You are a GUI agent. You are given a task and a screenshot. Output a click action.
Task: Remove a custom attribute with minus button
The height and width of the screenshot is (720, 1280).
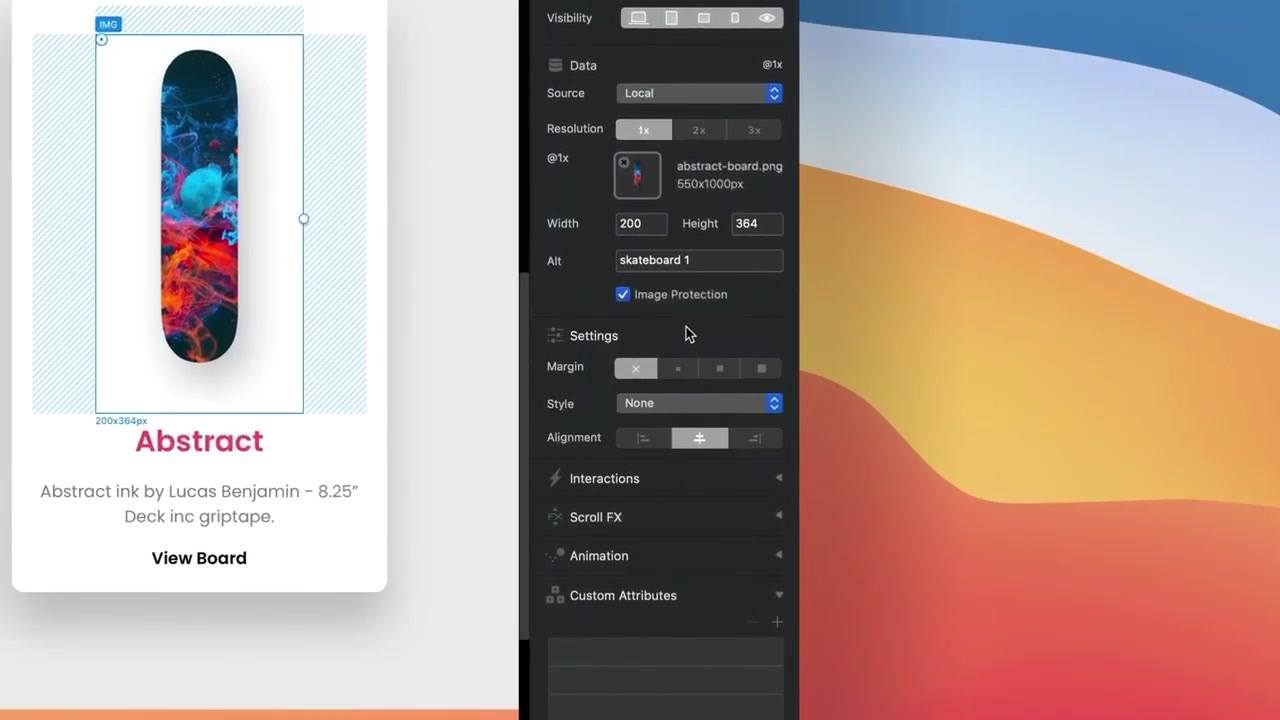click(x=753, y=622)
